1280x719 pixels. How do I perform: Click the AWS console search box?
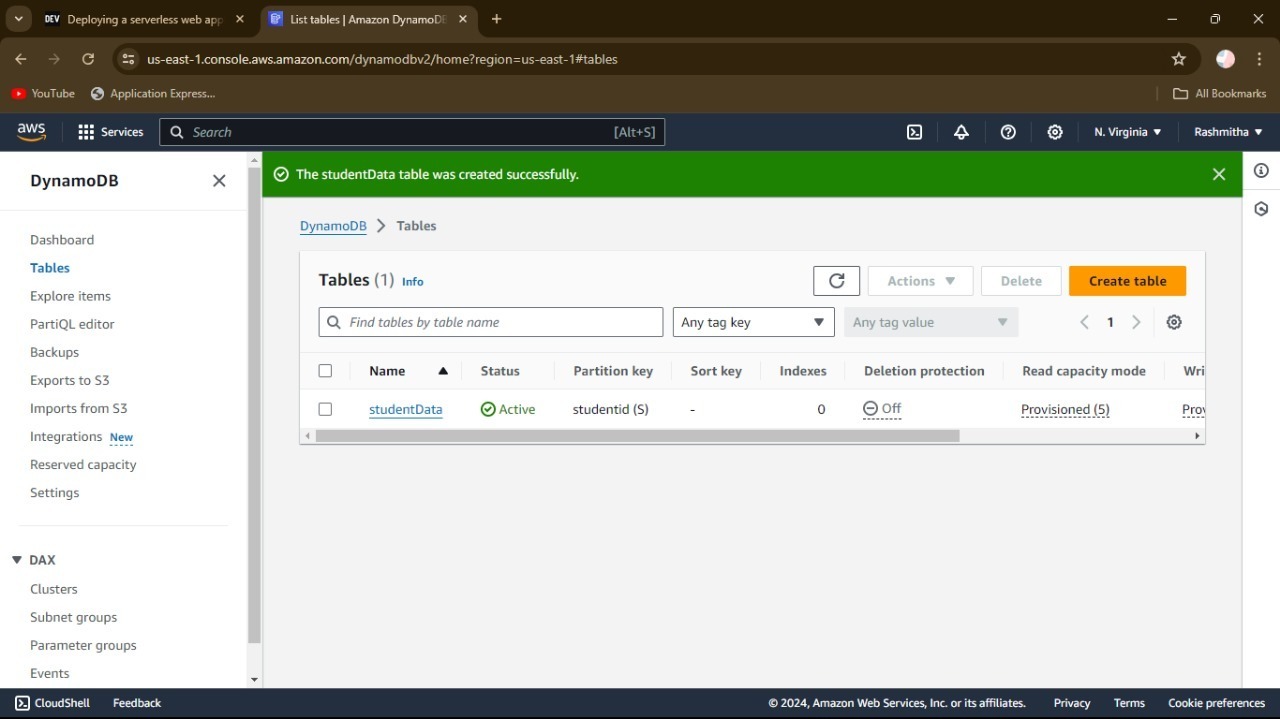412,132
